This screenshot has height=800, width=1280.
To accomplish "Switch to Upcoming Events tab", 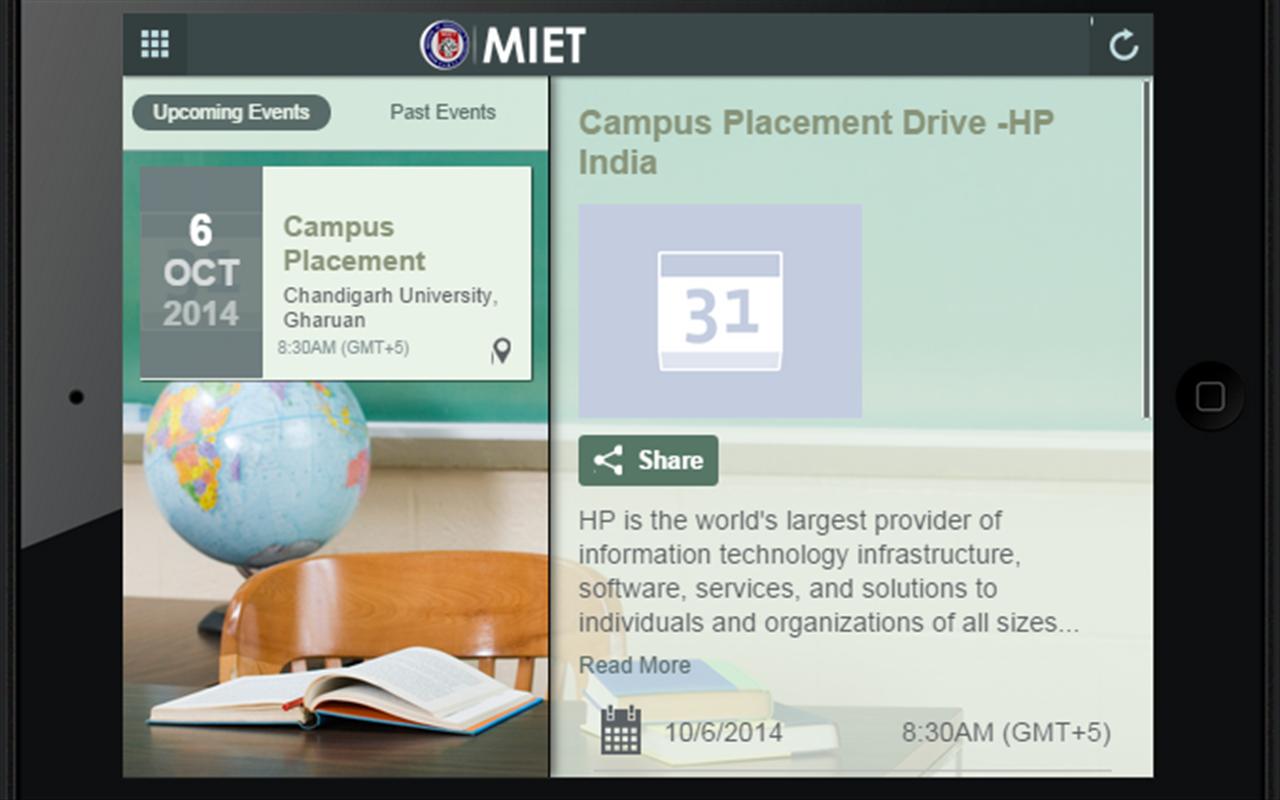I will (x=231, y=112).
